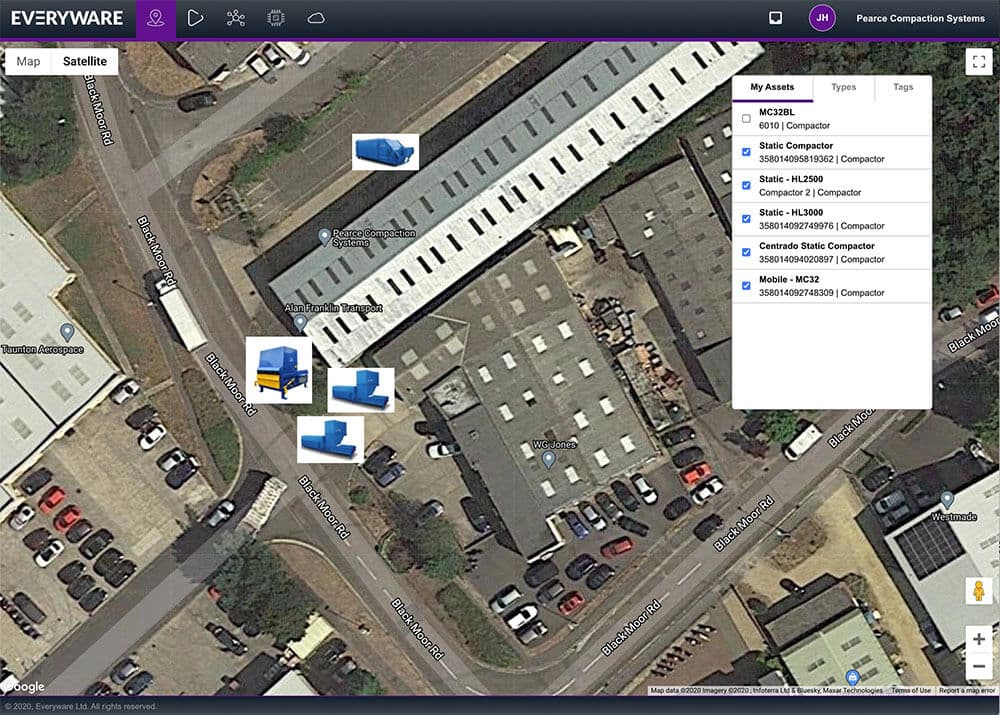Uncheck the Static - HL3000 checkbox
Viewport: 1000px width, 715px height.
[x=746, y=219]
